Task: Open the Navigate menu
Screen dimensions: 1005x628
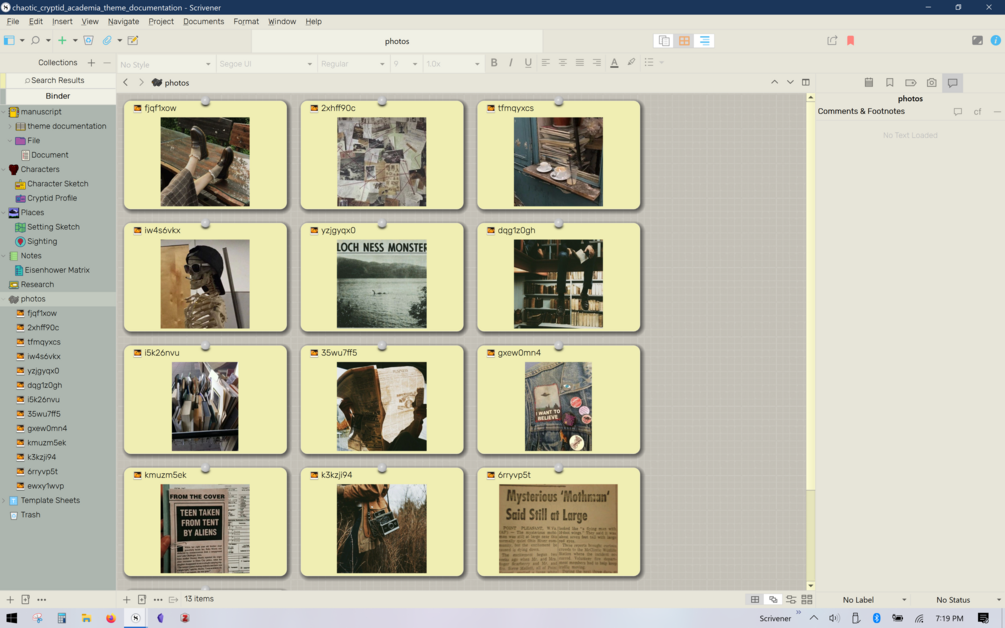Action: [123, 21]
